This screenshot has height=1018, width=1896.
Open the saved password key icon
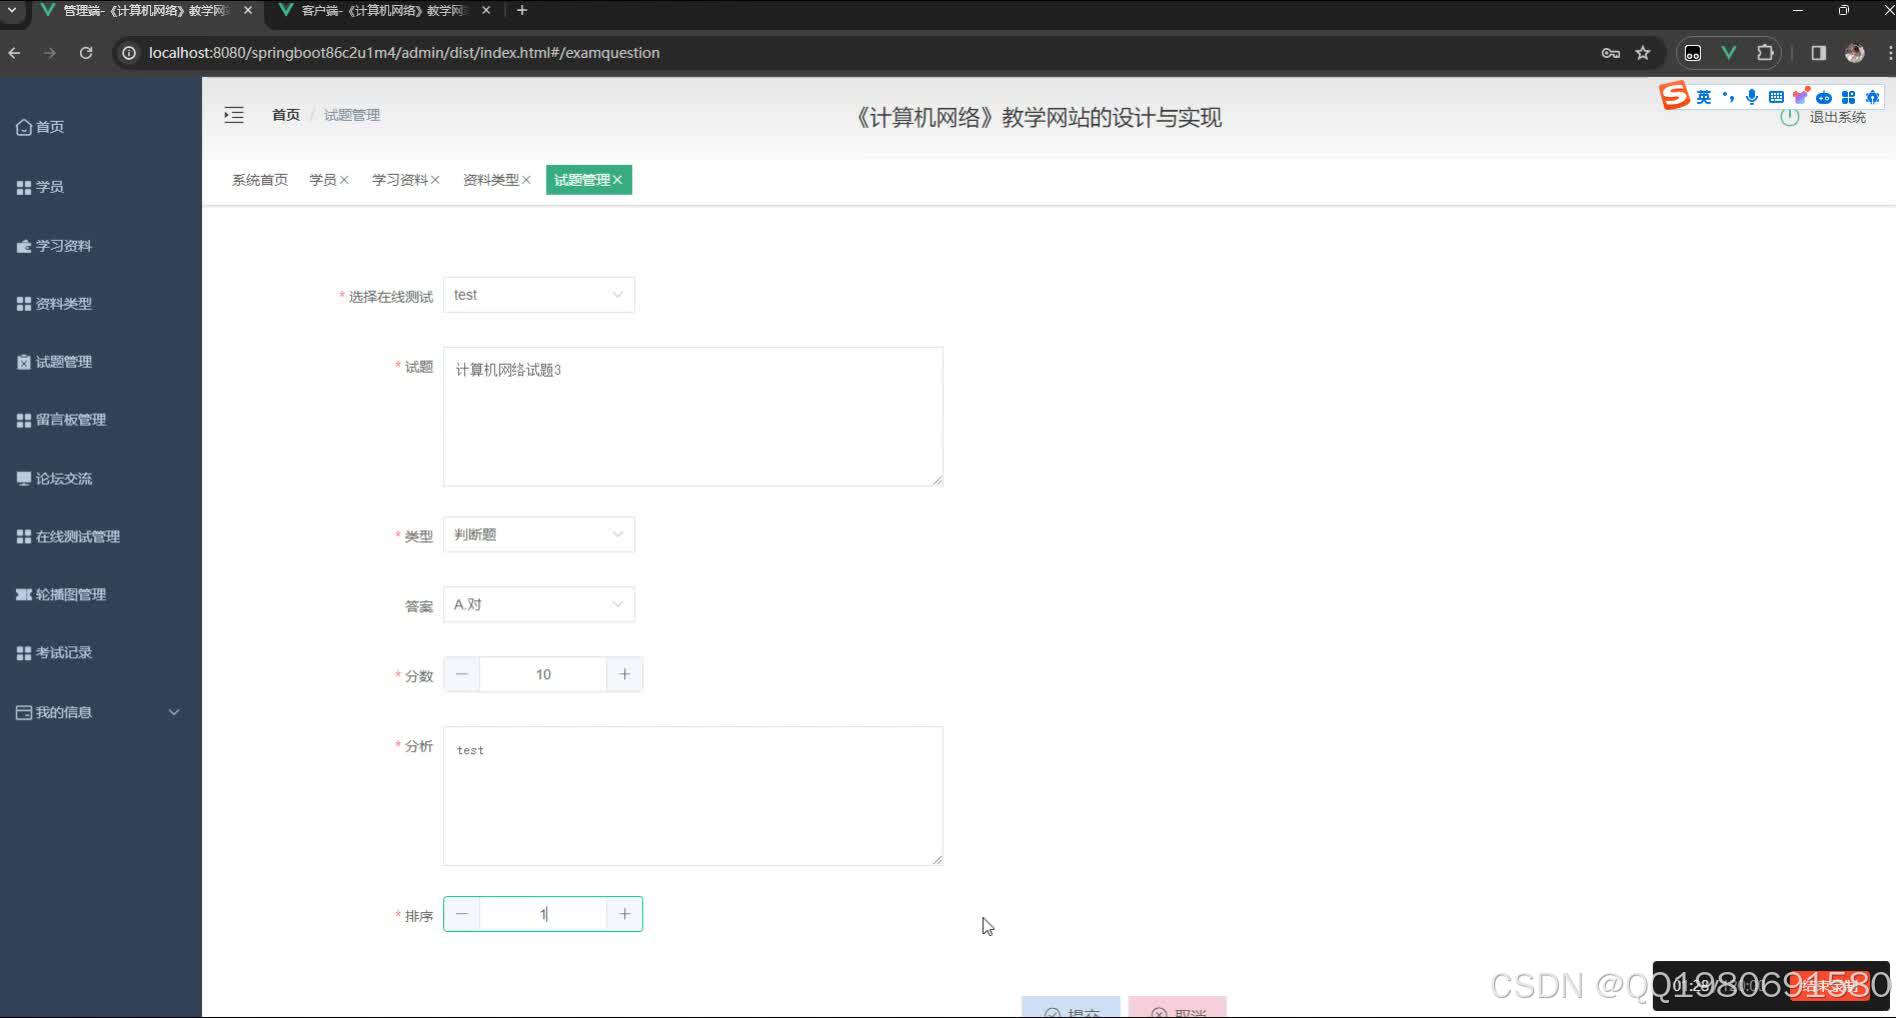pyautogui.click(x=1610, y=53)
